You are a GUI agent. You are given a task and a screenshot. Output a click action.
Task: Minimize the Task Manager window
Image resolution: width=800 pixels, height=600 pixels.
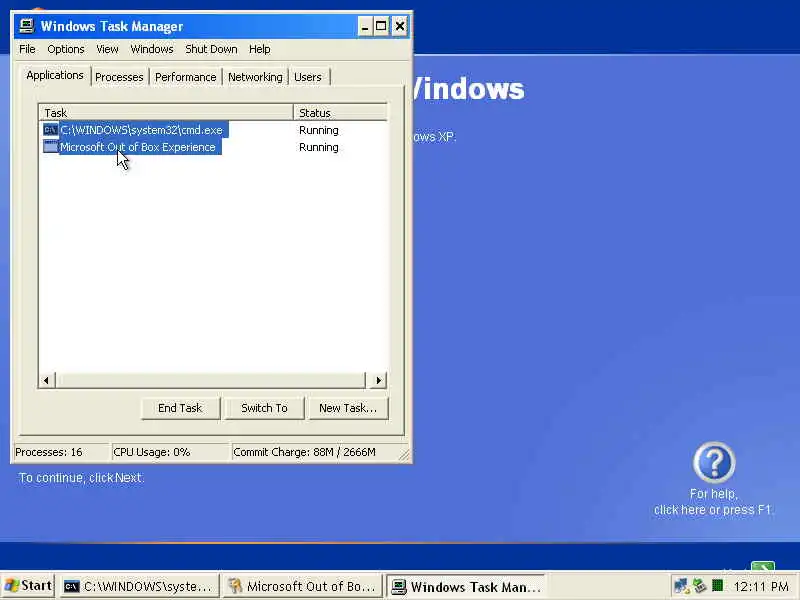364,26
